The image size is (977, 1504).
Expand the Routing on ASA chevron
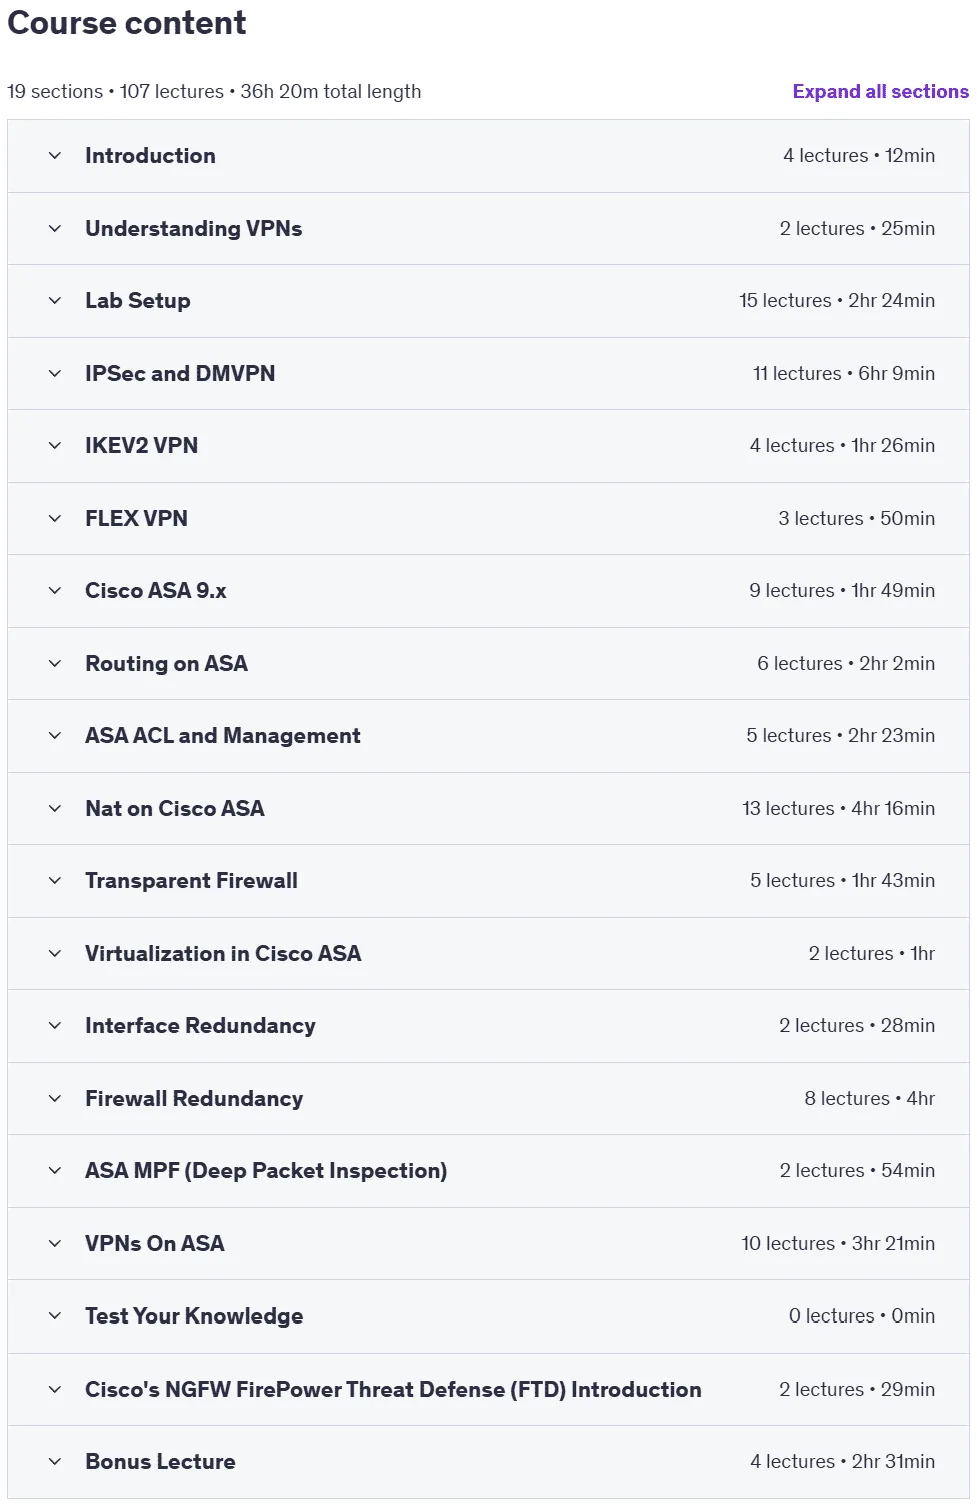55,664
